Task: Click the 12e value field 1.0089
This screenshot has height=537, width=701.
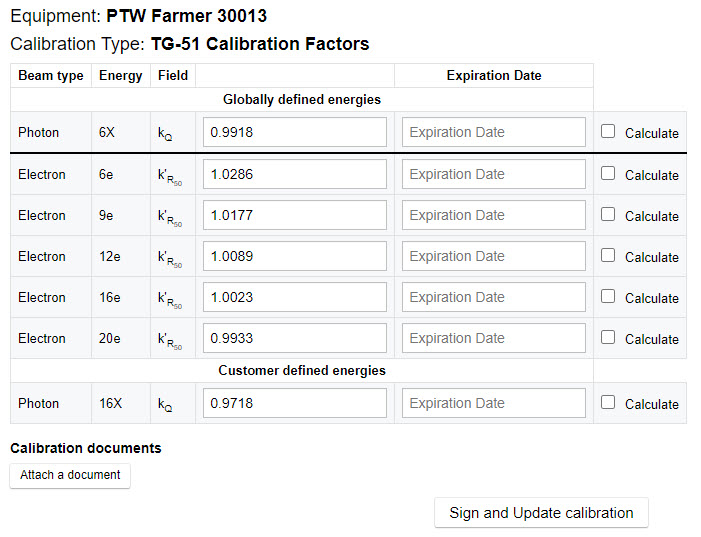Action: [295, 256]
